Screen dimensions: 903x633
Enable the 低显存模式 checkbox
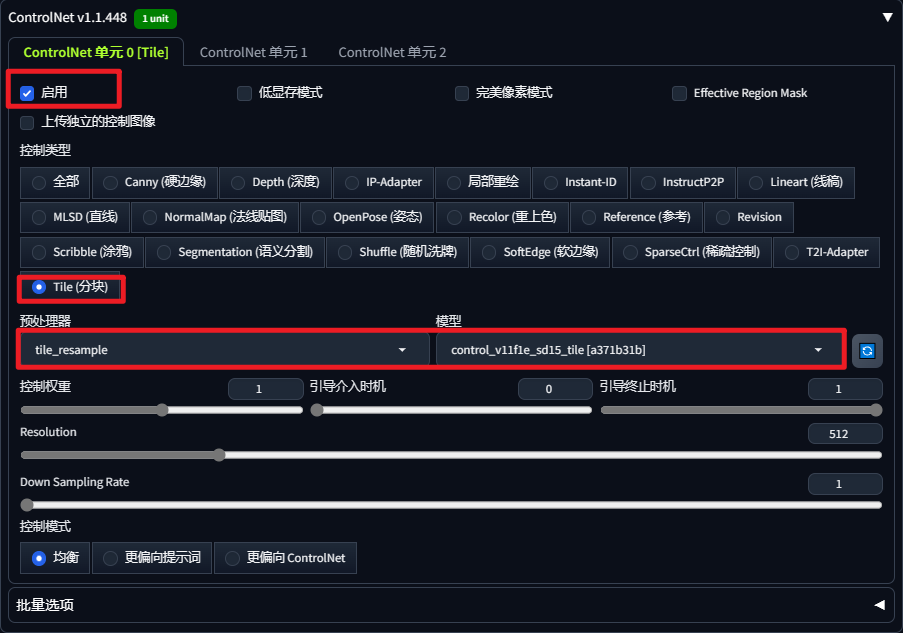click(x=244, y=93)
